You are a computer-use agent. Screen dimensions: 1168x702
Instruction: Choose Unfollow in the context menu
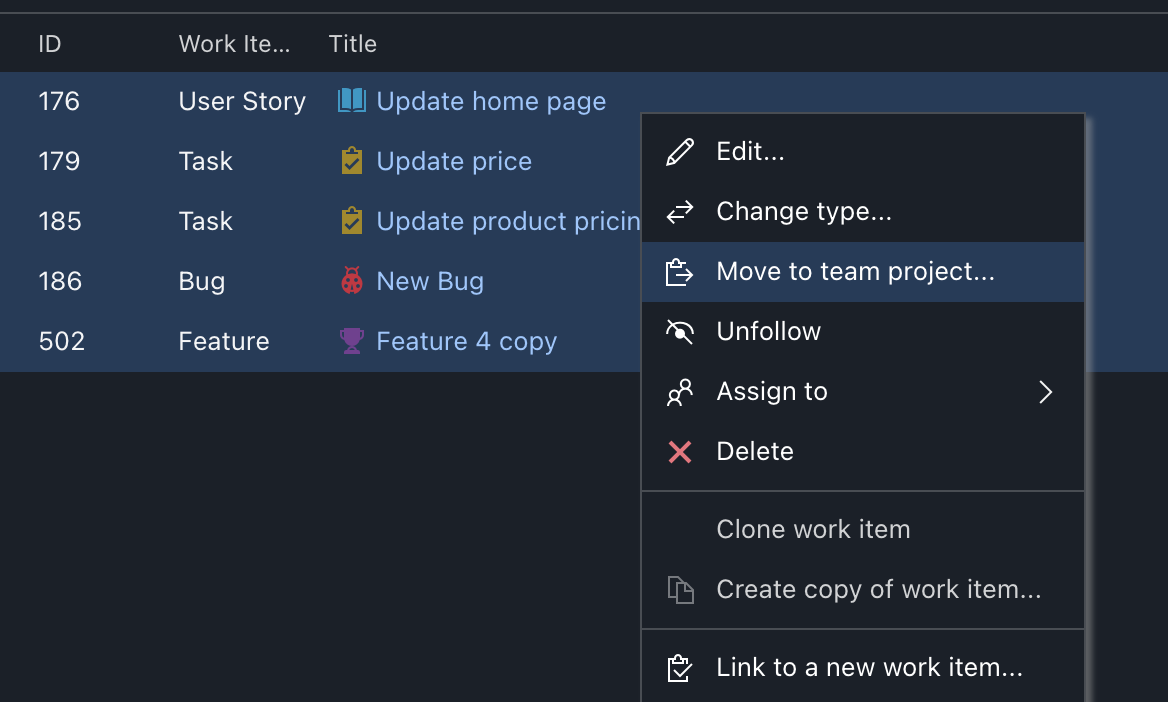[768, 331]
